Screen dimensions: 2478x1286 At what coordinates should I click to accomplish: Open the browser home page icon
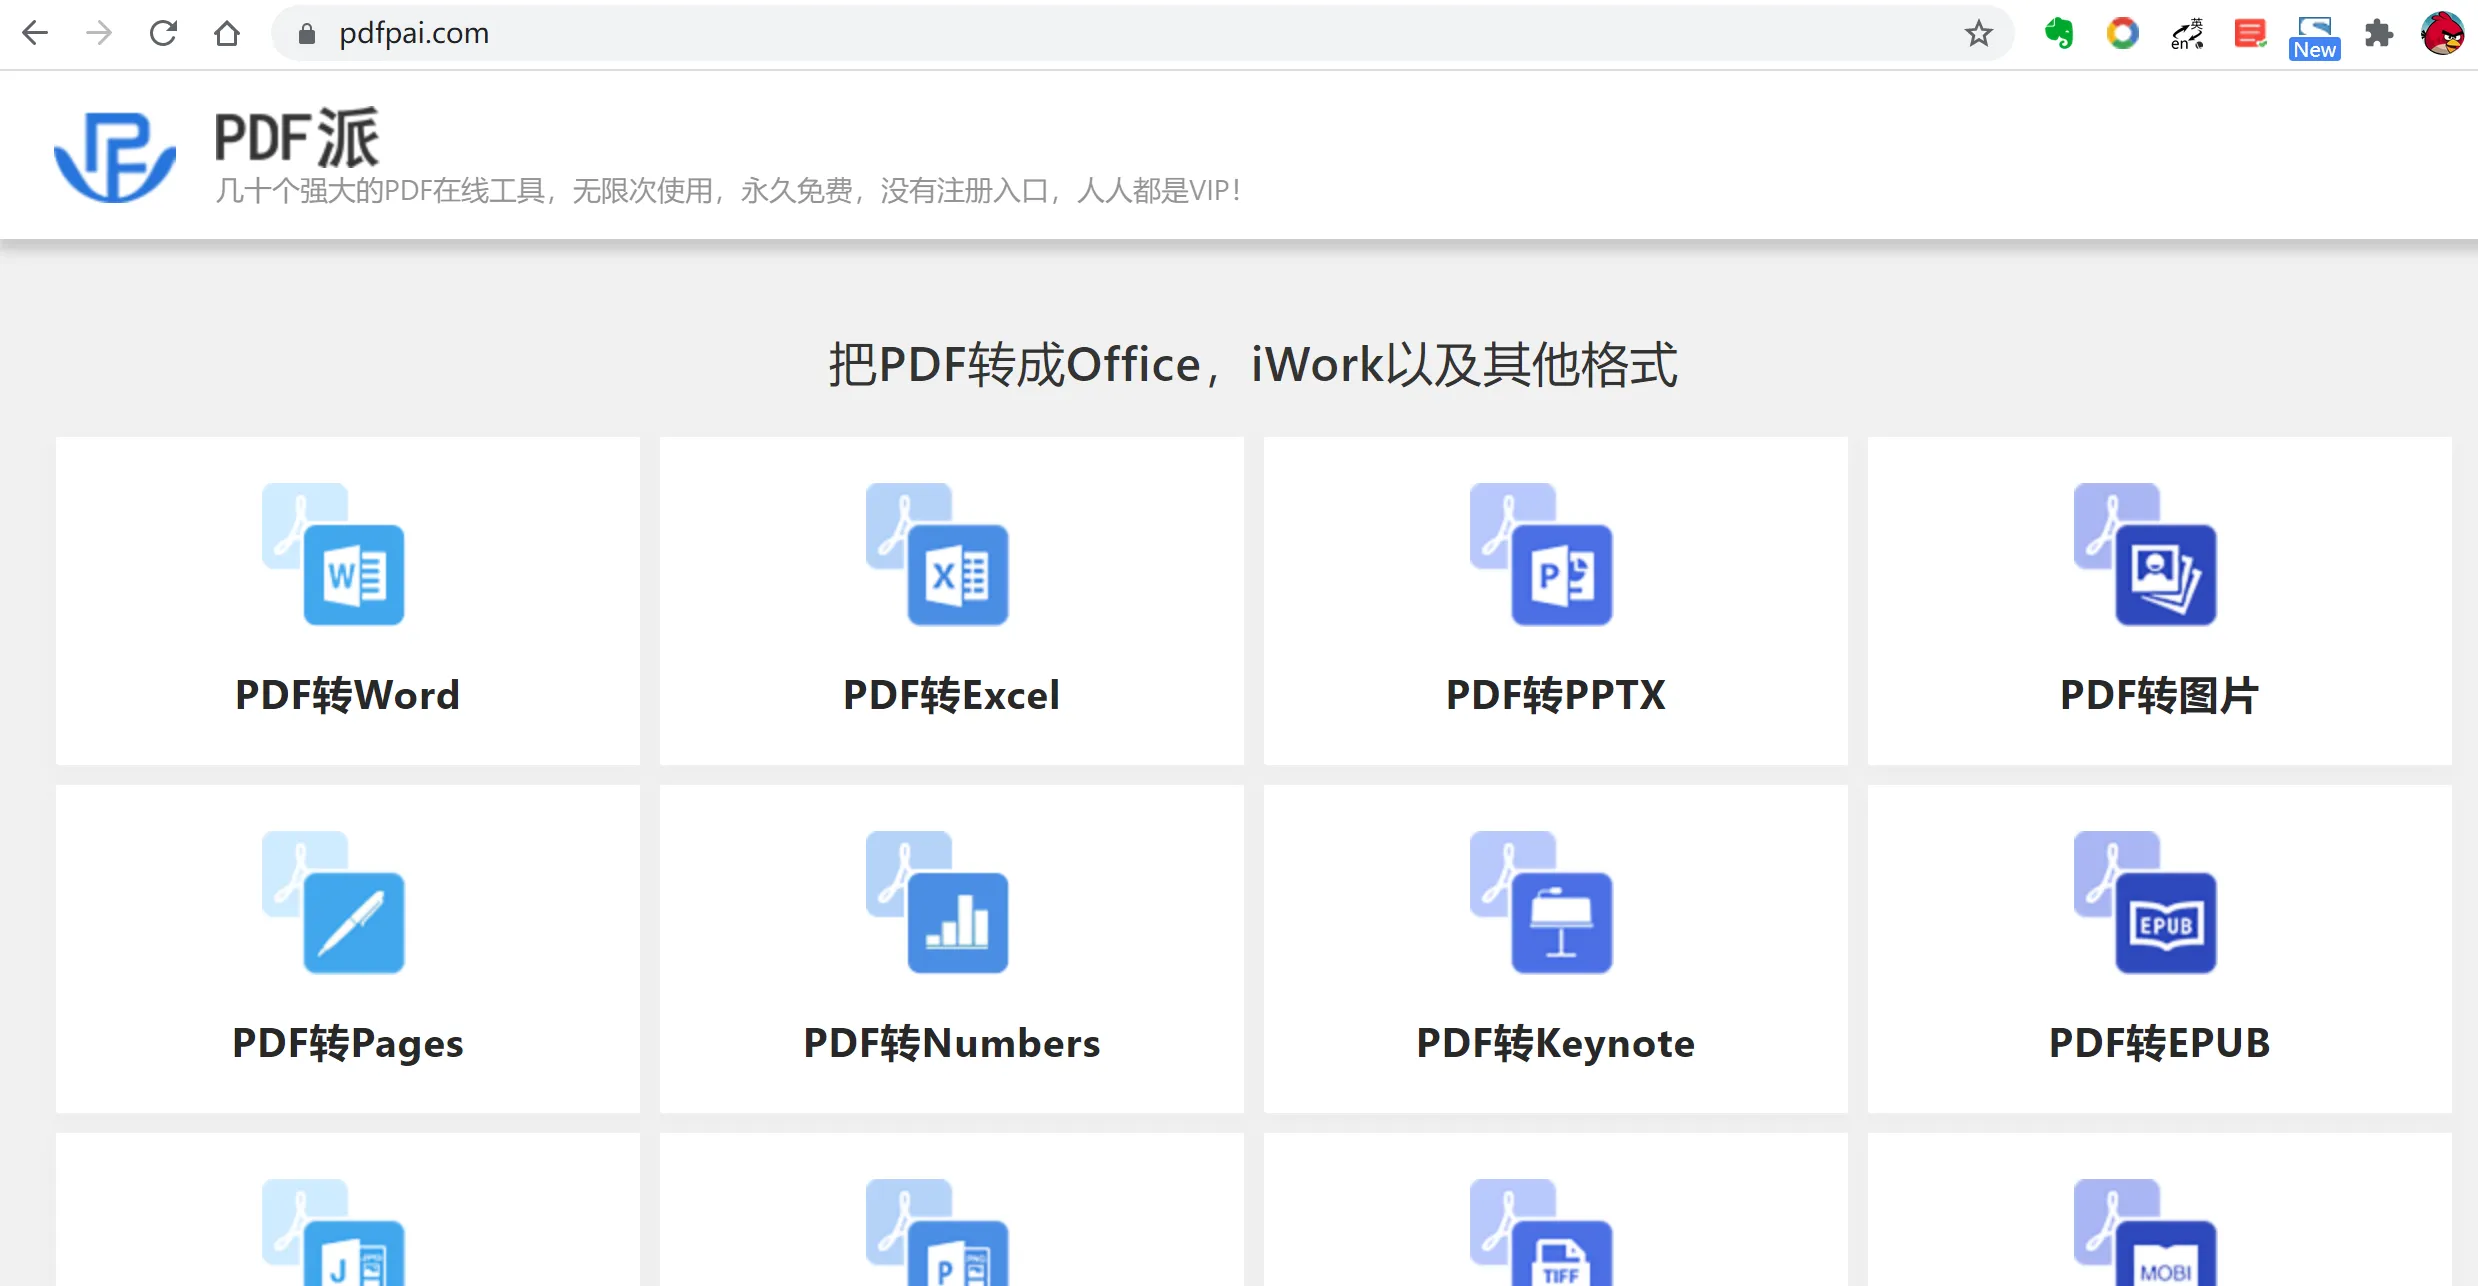[x=227, y=33]
